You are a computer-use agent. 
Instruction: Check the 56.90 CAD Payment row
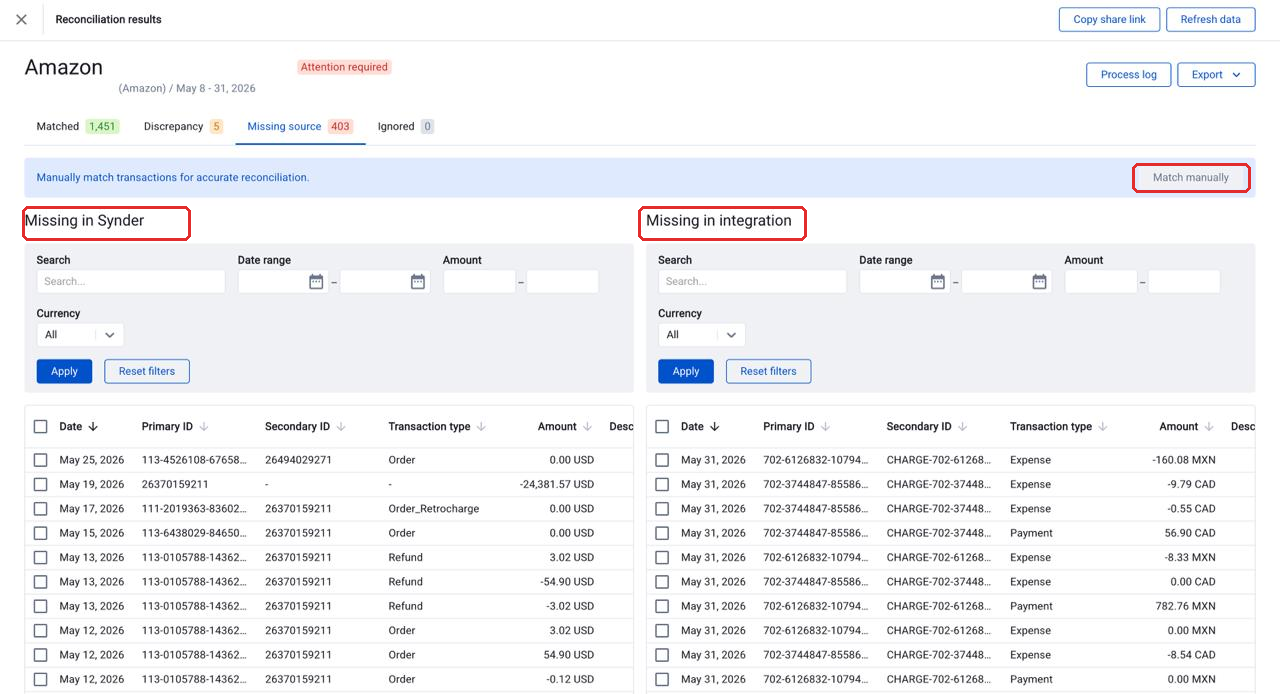(662, 533)
